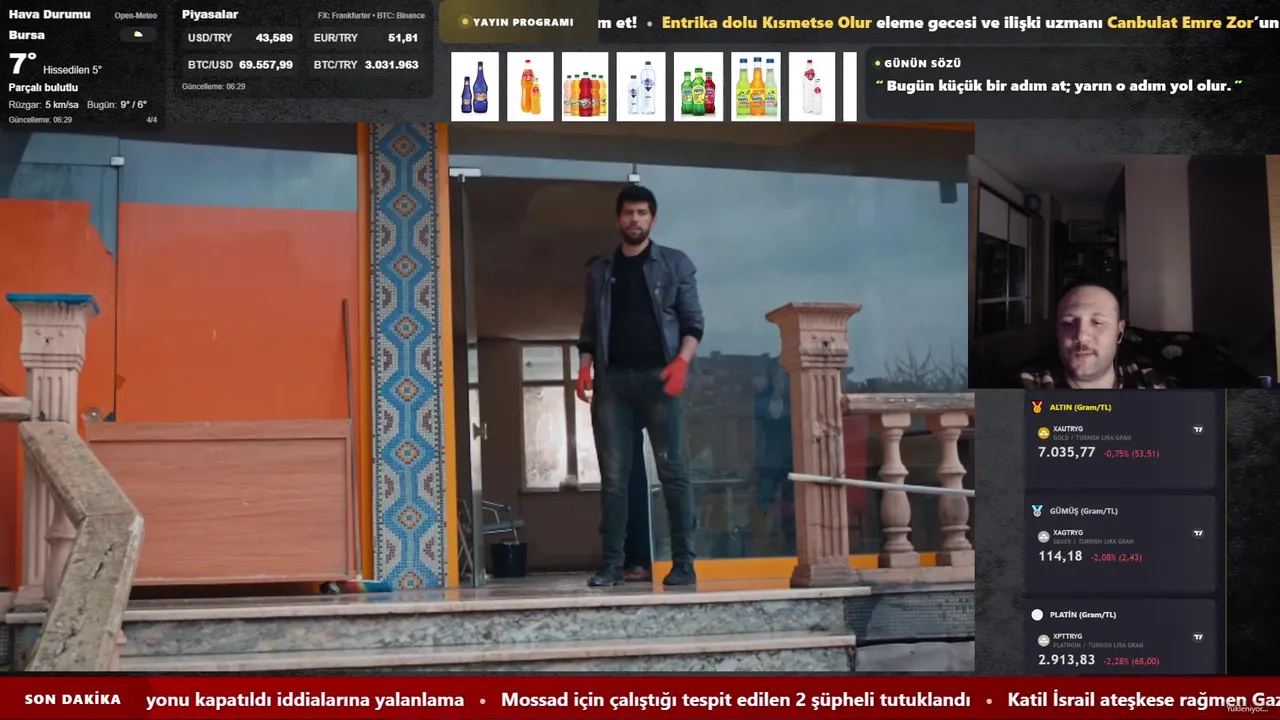1280x720 pixels.
Task: Click the XAUTRYG gold coin icon
Action: (x=1043, y=433)
